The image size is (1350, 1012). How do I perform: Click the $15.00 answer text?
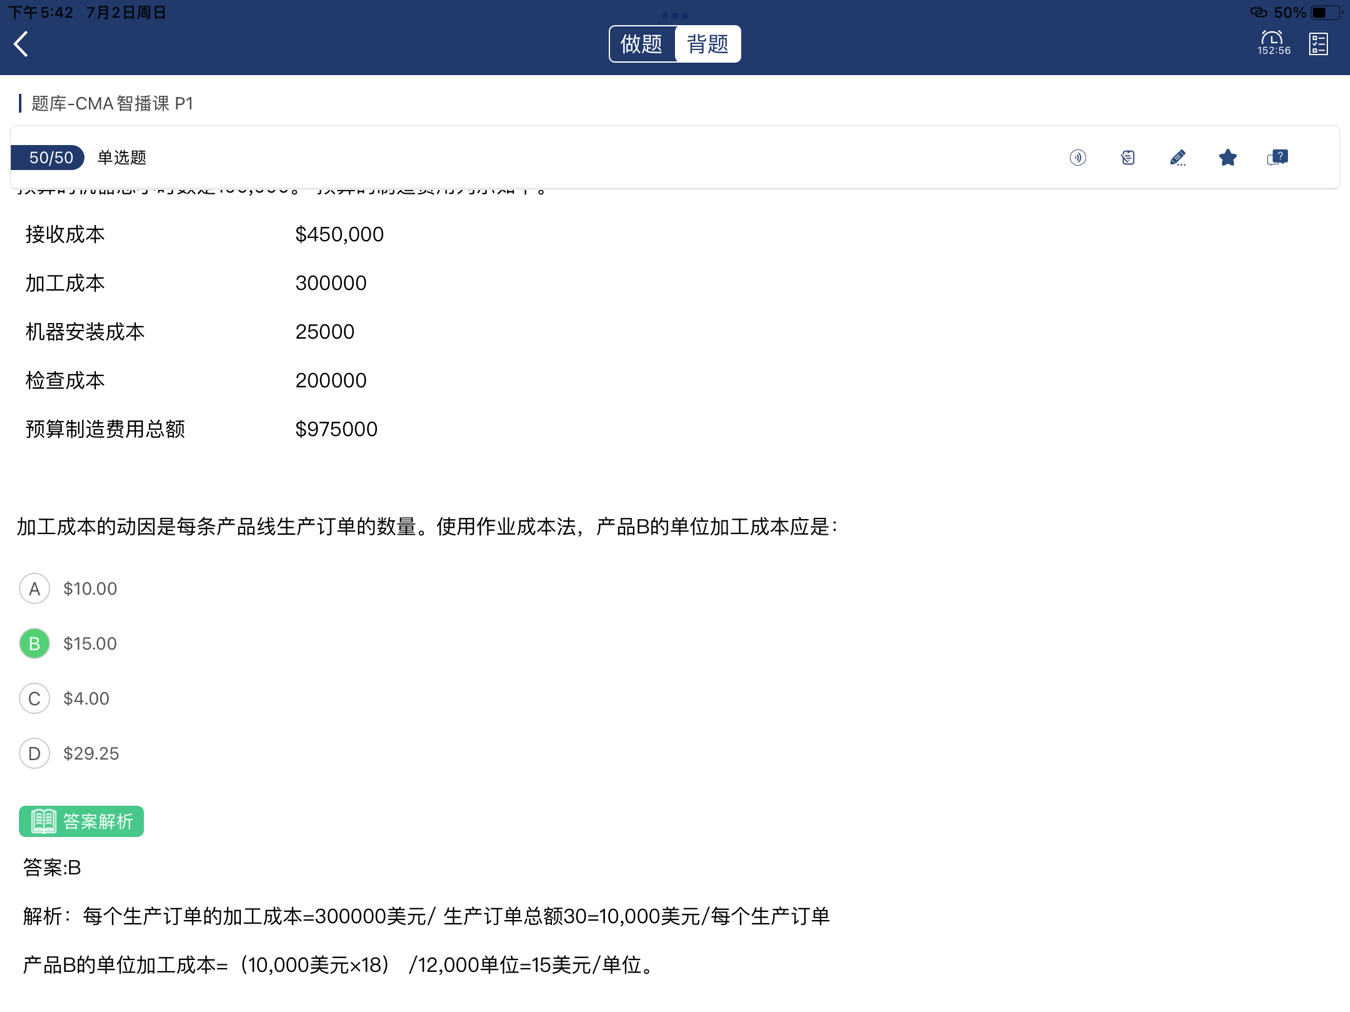pos(90,644)
